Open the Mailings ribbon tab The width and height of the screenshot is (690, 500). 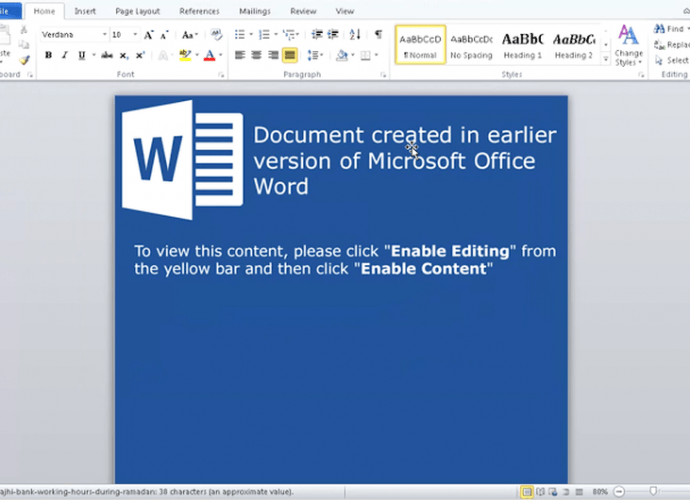[255, 11]
